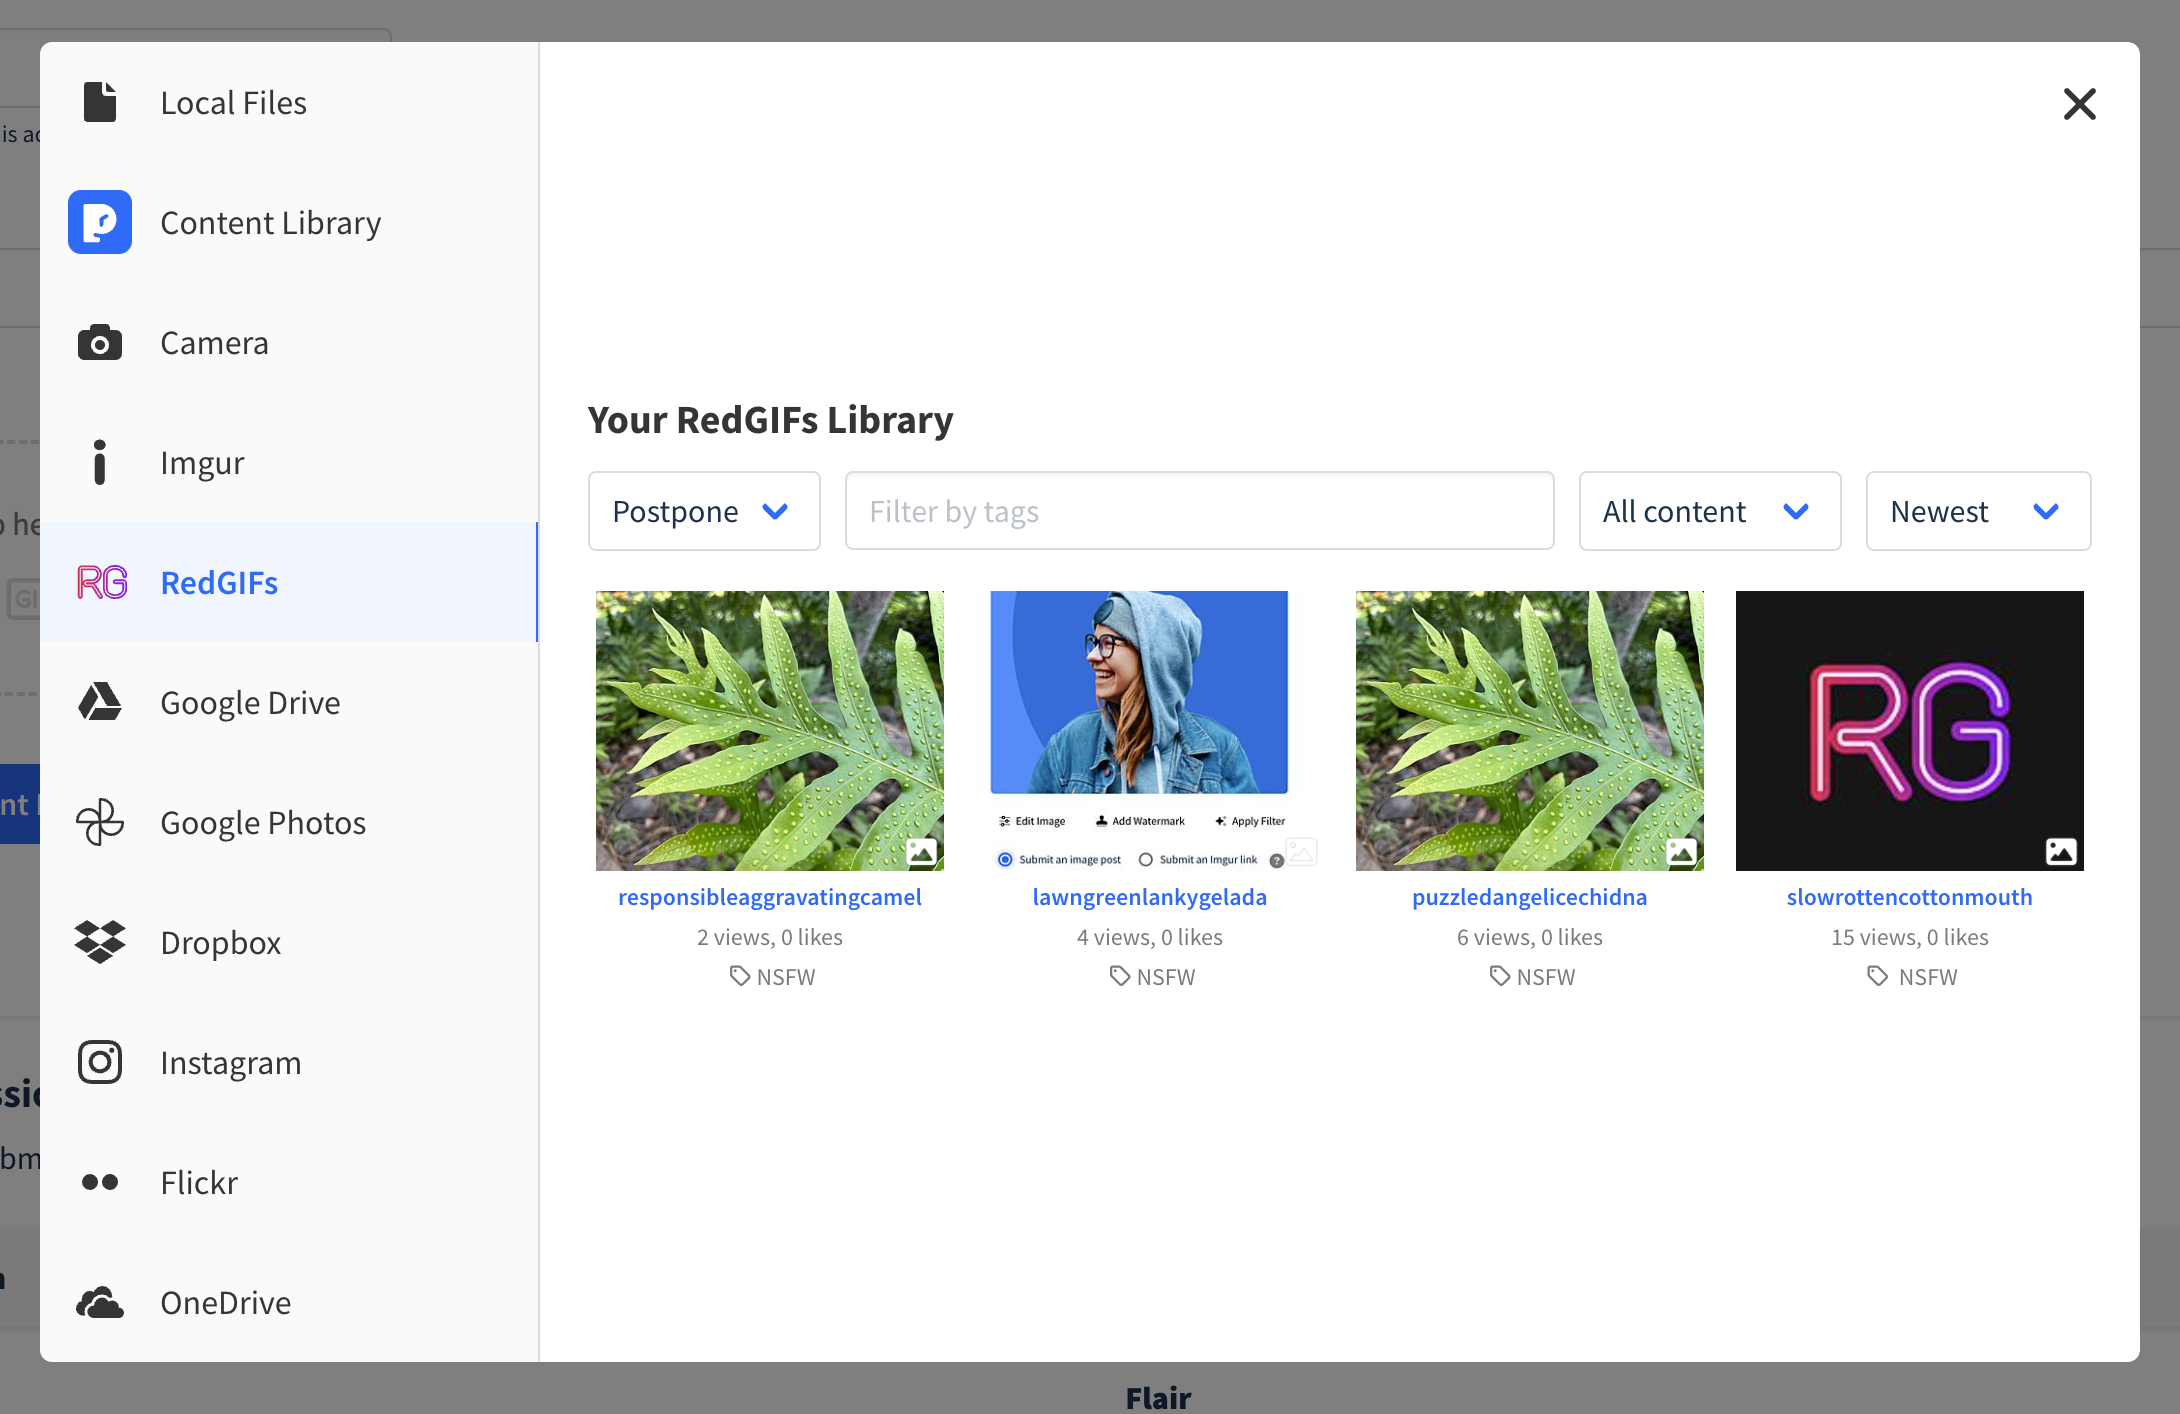Click the tag icon under slowrottencottonmouth

tap(1878, 976)
